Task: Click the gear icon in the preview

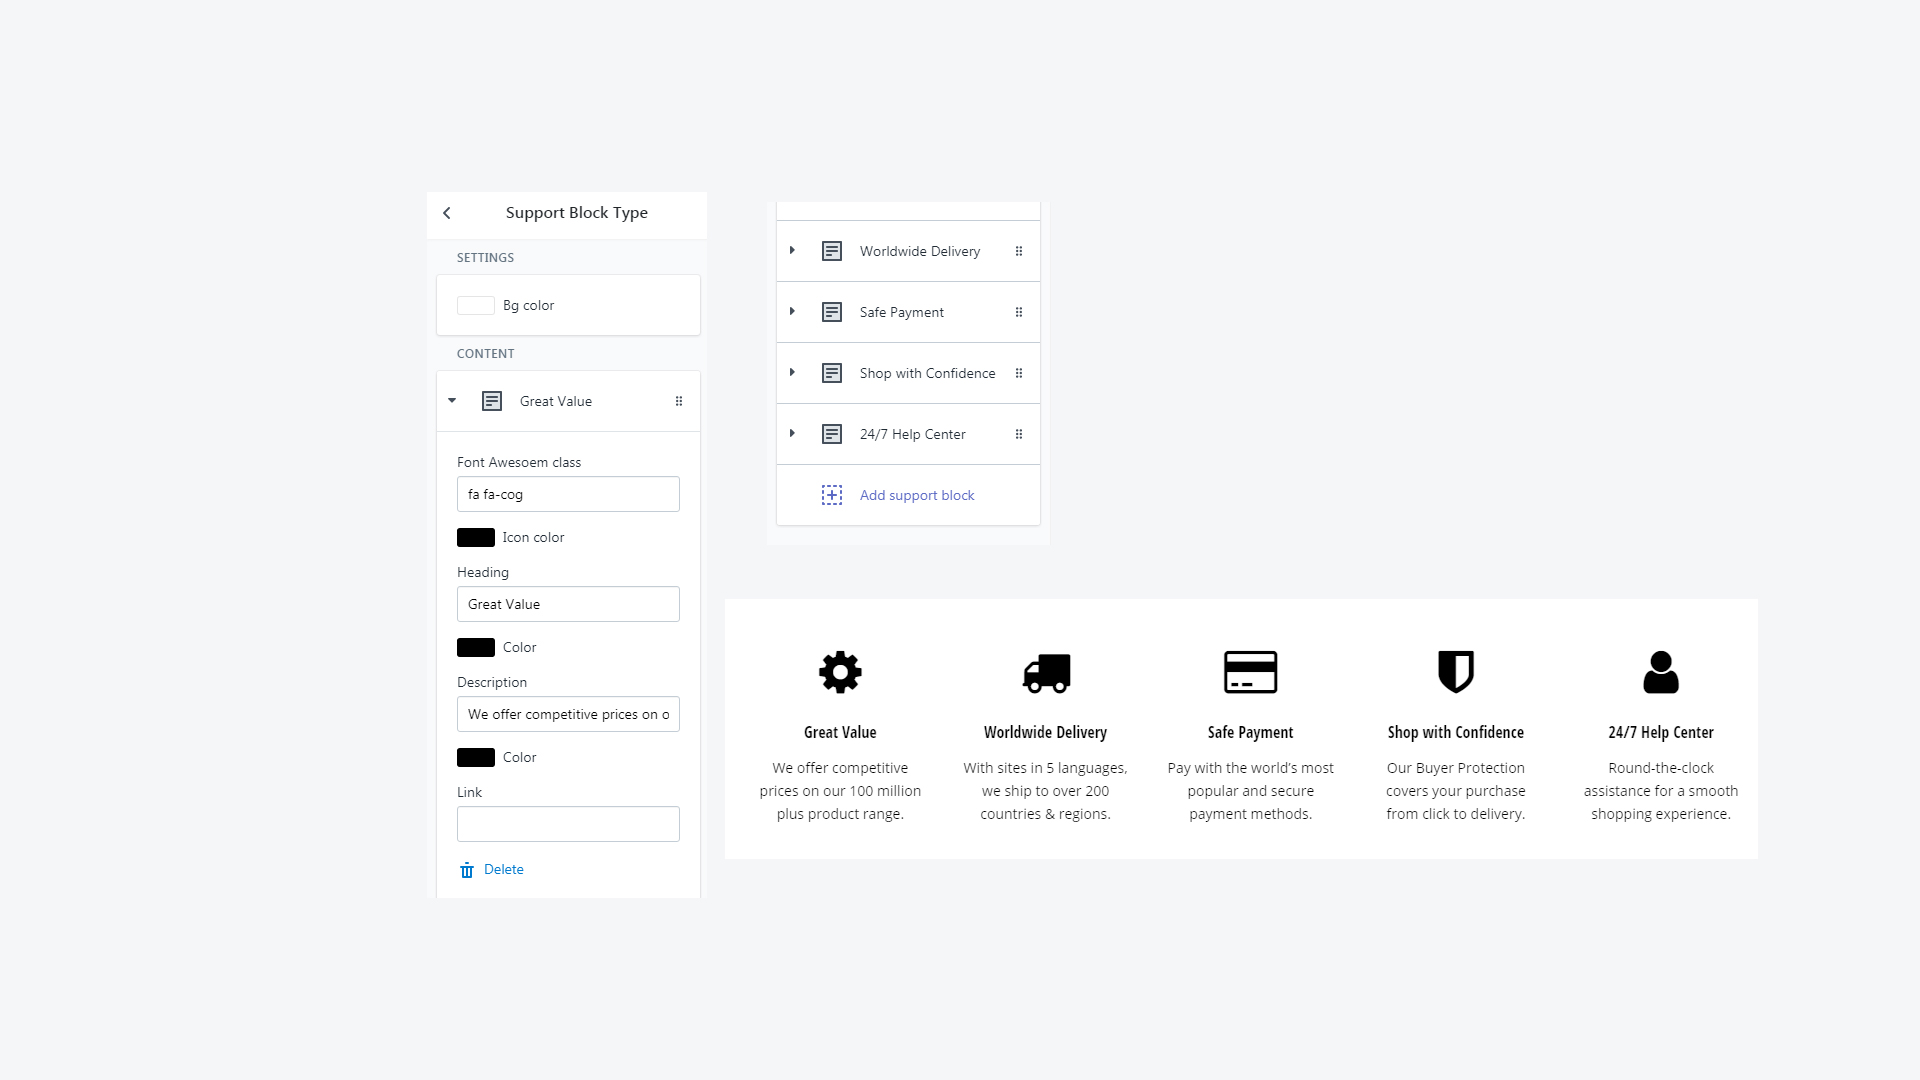Action: (840, 672)
